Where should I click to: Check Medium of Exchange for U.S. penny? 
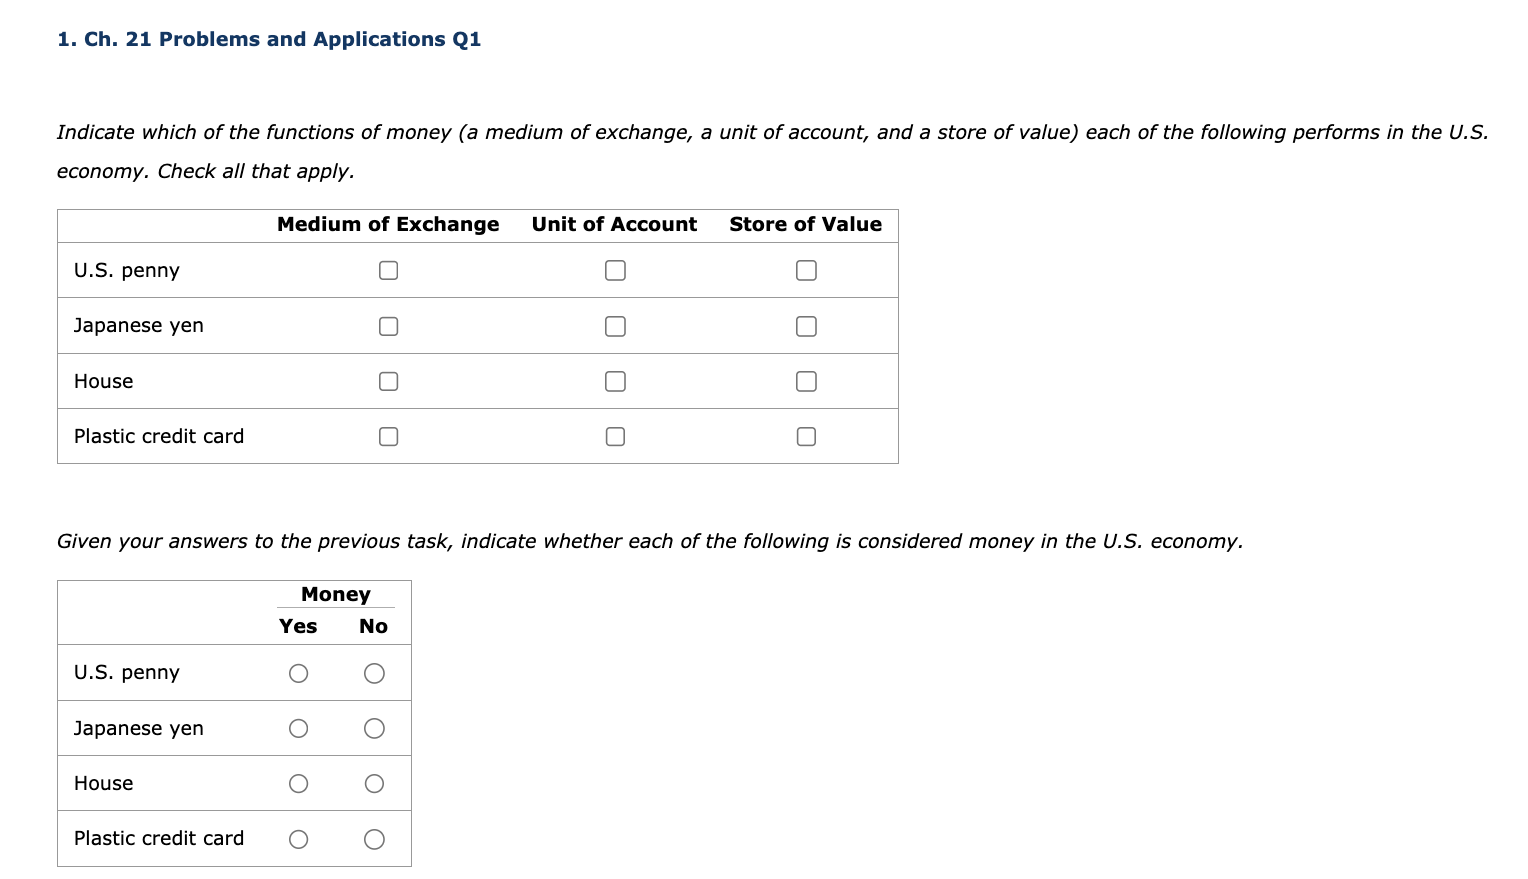tap(388, 270)
